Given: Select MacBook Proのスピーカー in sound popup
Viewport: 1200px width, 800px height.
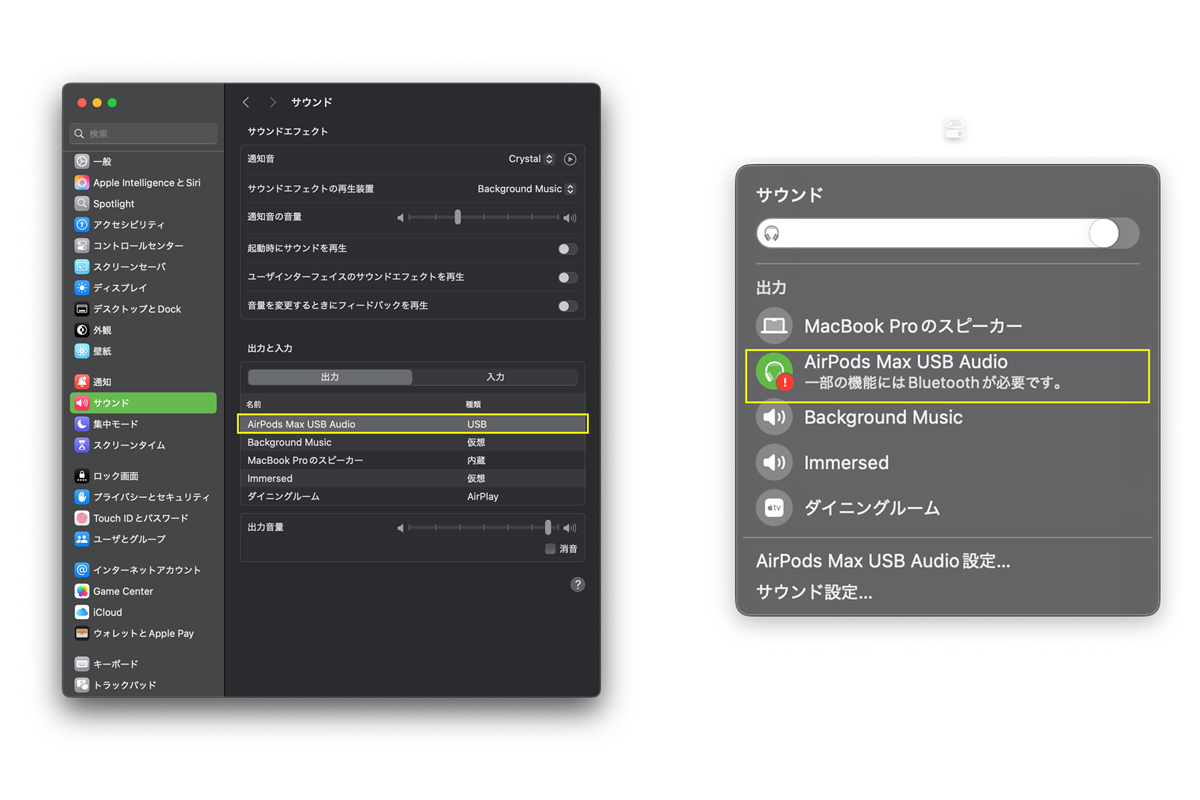Looking at the screenshot, I should 948,326.
